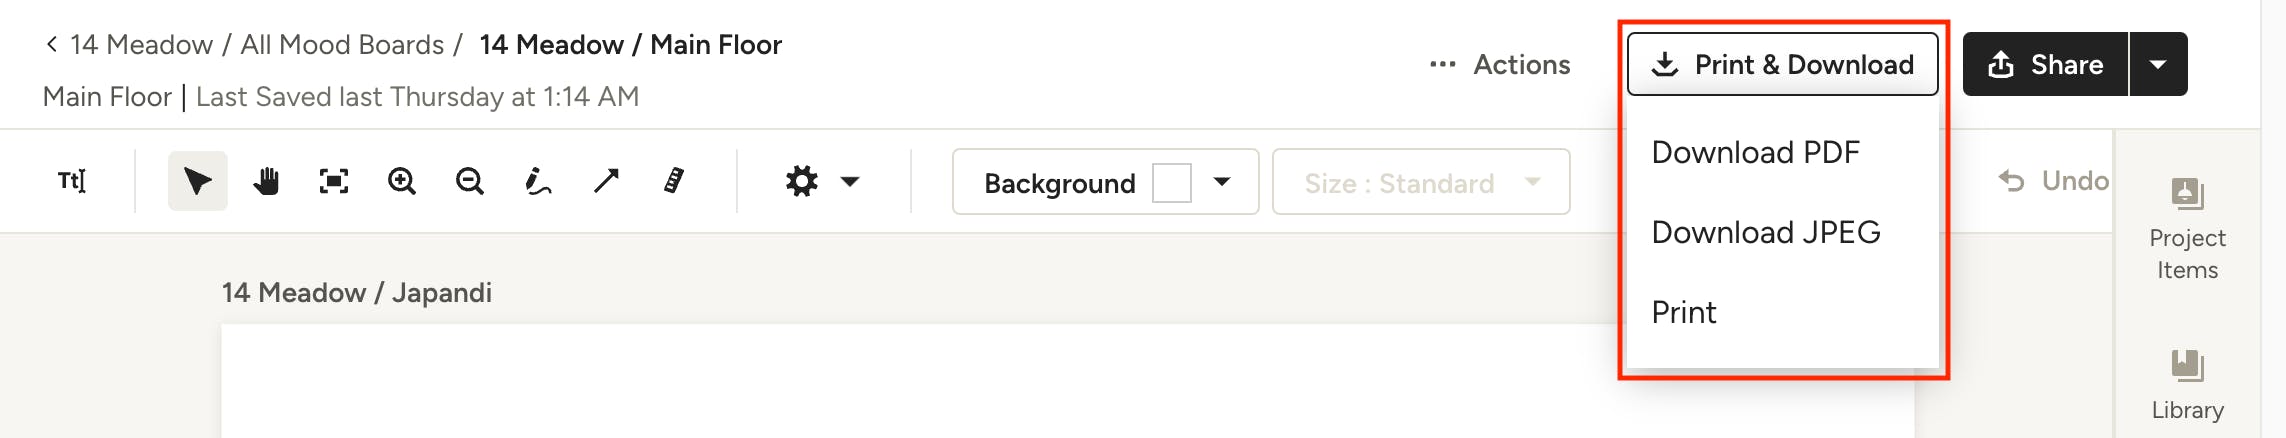Click Print in the dropdown menu
Image resolution: width=2286 pixels, height=438 pixels.
1684,312
